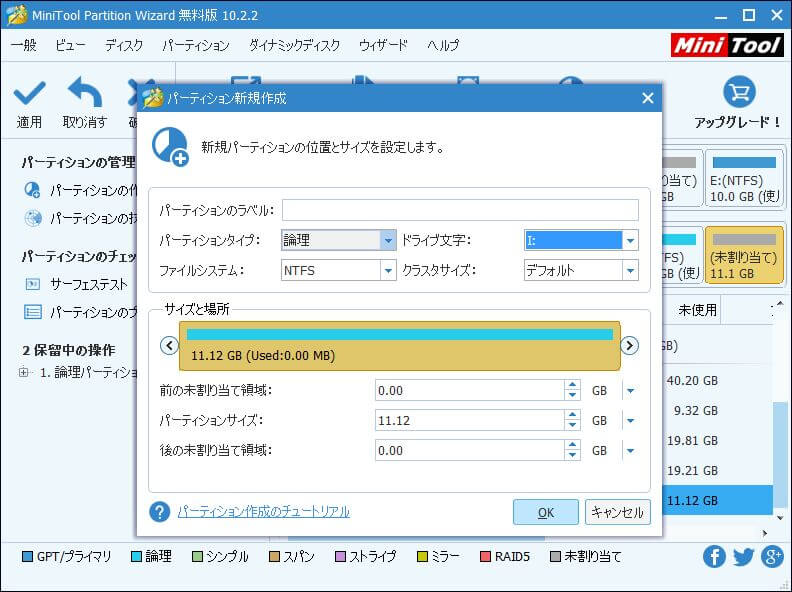The width and height of the screenshot is (792, 592).
Task: Open the ディスク menu
Action: click(x=124, y=45)
